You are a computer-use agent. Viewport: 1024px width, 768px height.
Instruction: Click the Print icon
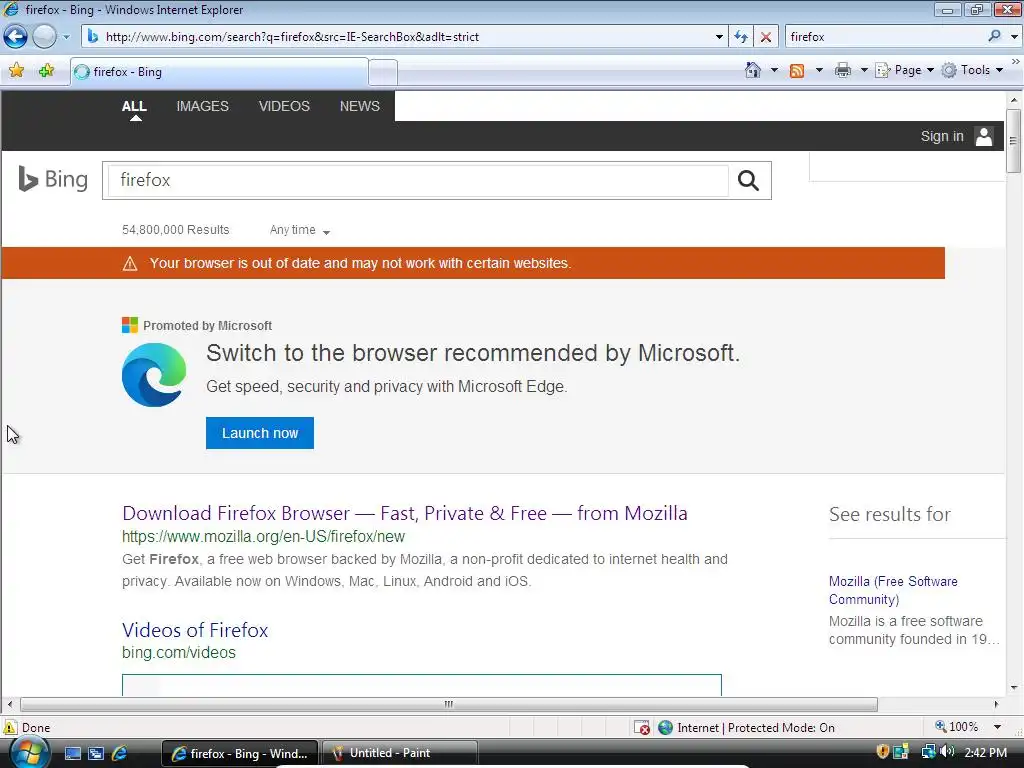click(x=843, y=70)
